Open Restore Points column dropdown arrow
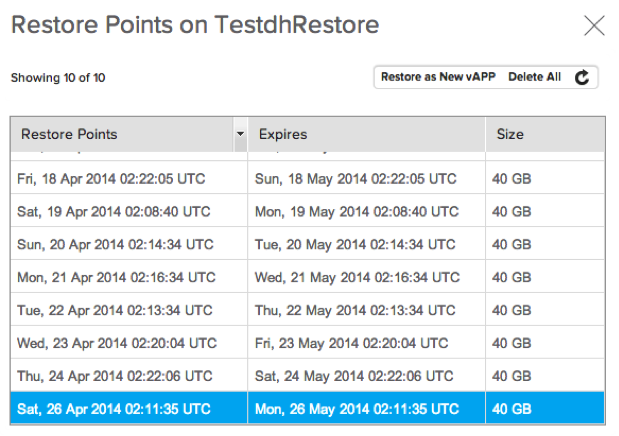619x436 pixels. pyautogui.click(x=240, y=134)
